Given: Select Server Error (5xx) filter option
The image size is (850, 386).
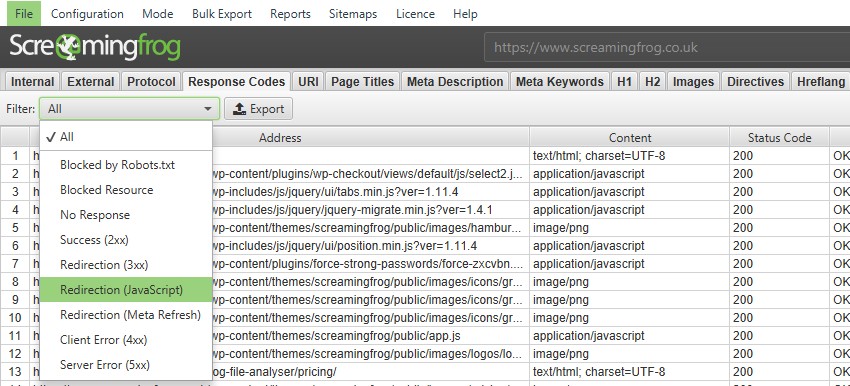Looking at the screenshot, I should 126,364.
